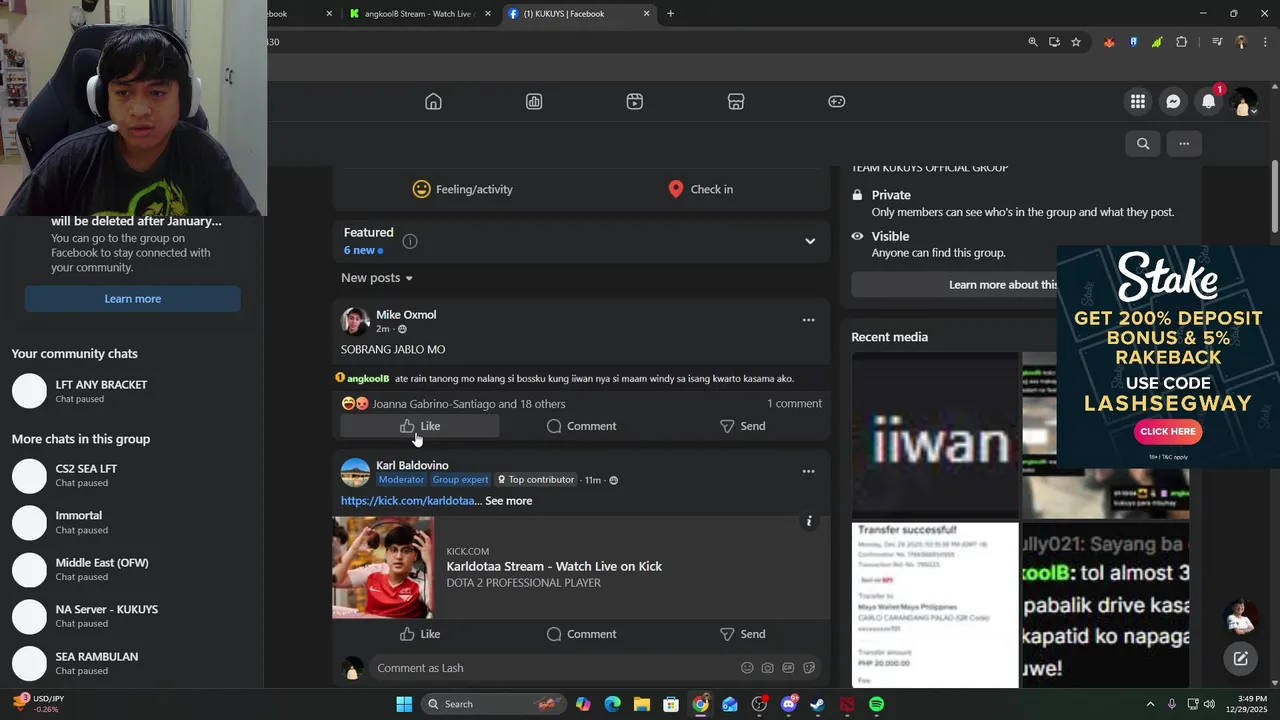Image resolution: width=1280 pixels, height=720 pixels.
Task: Click Check in location option
Action: point(700,189)
